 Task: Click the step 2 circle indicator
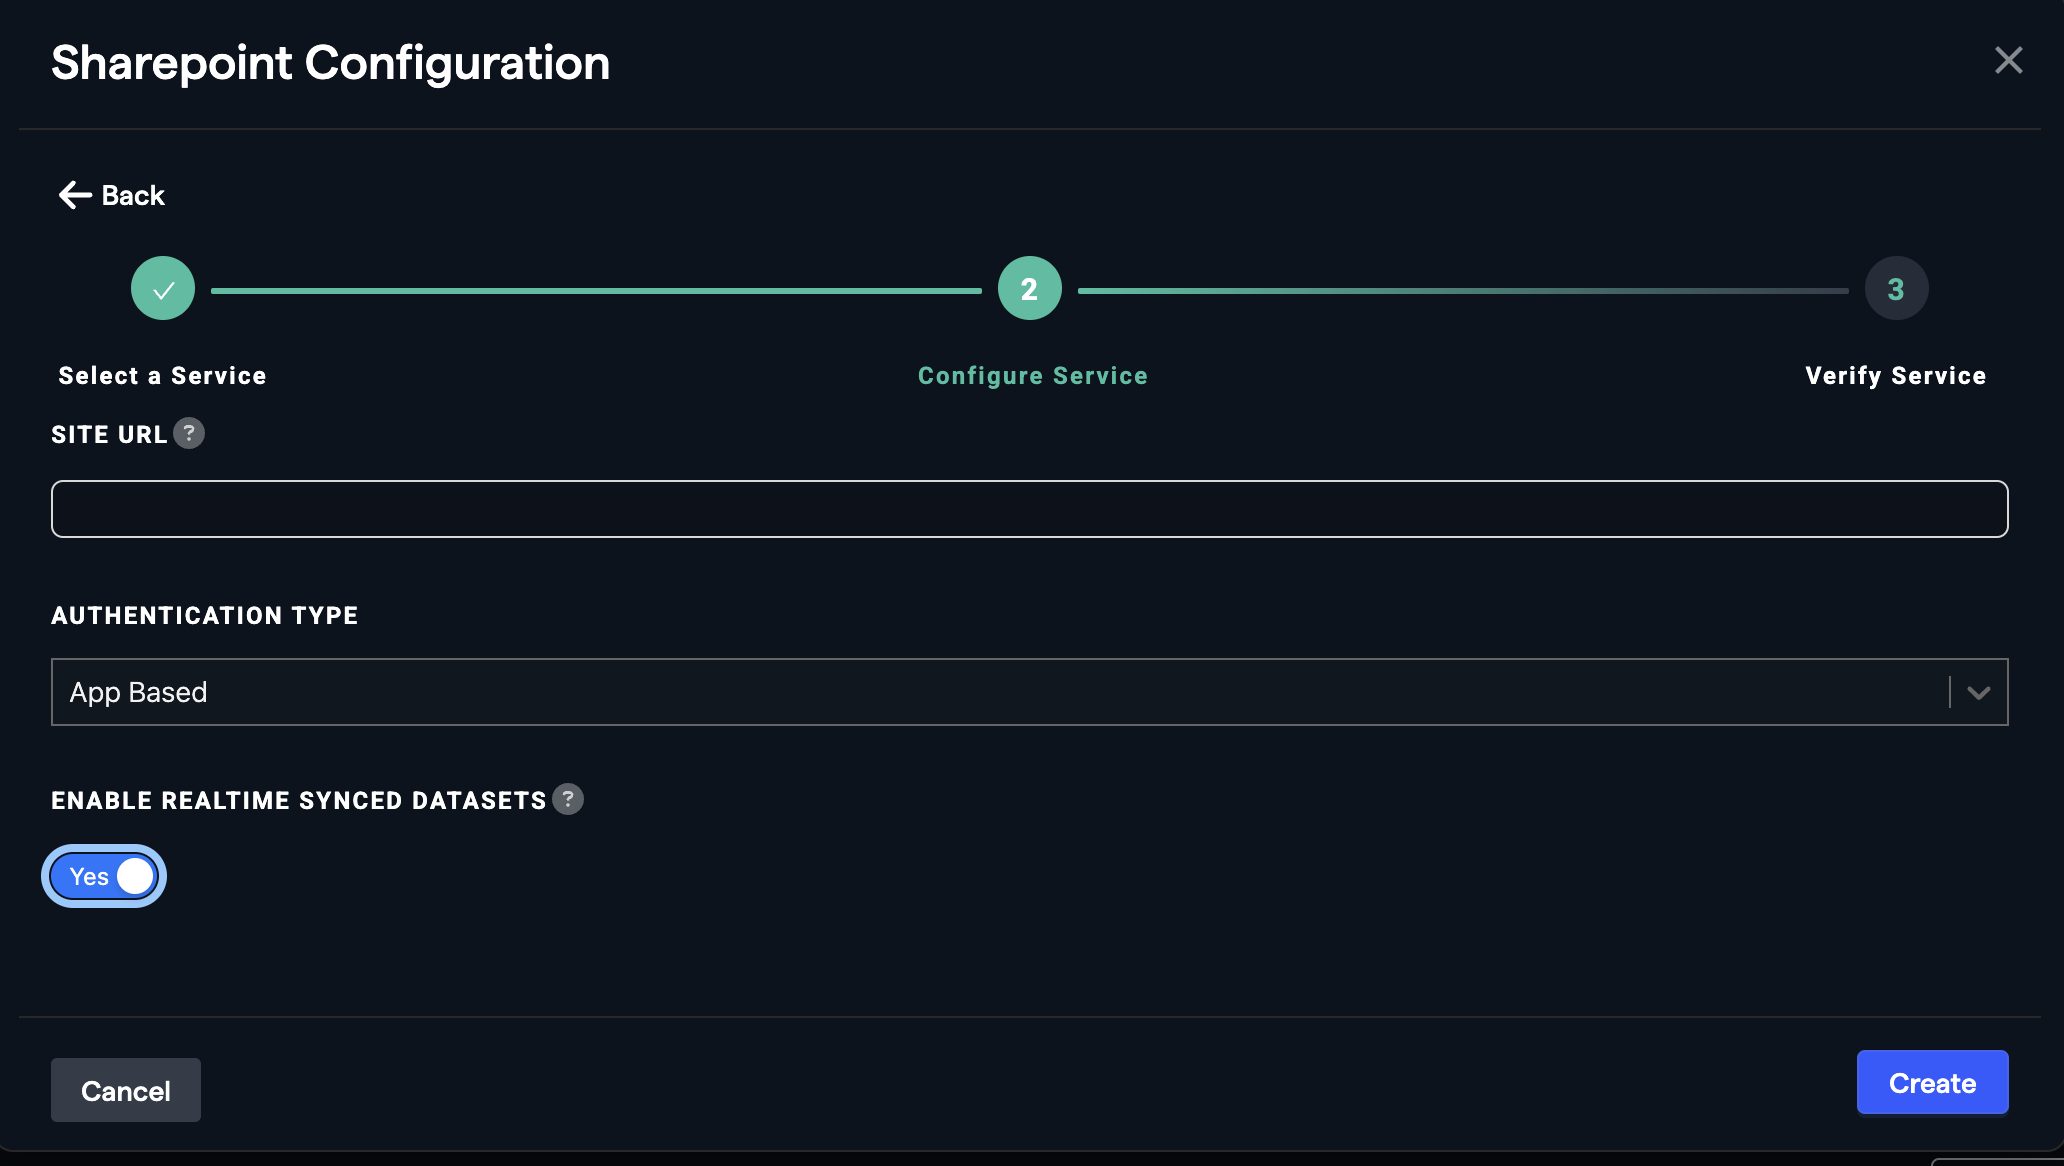(x=1029, y=289)
